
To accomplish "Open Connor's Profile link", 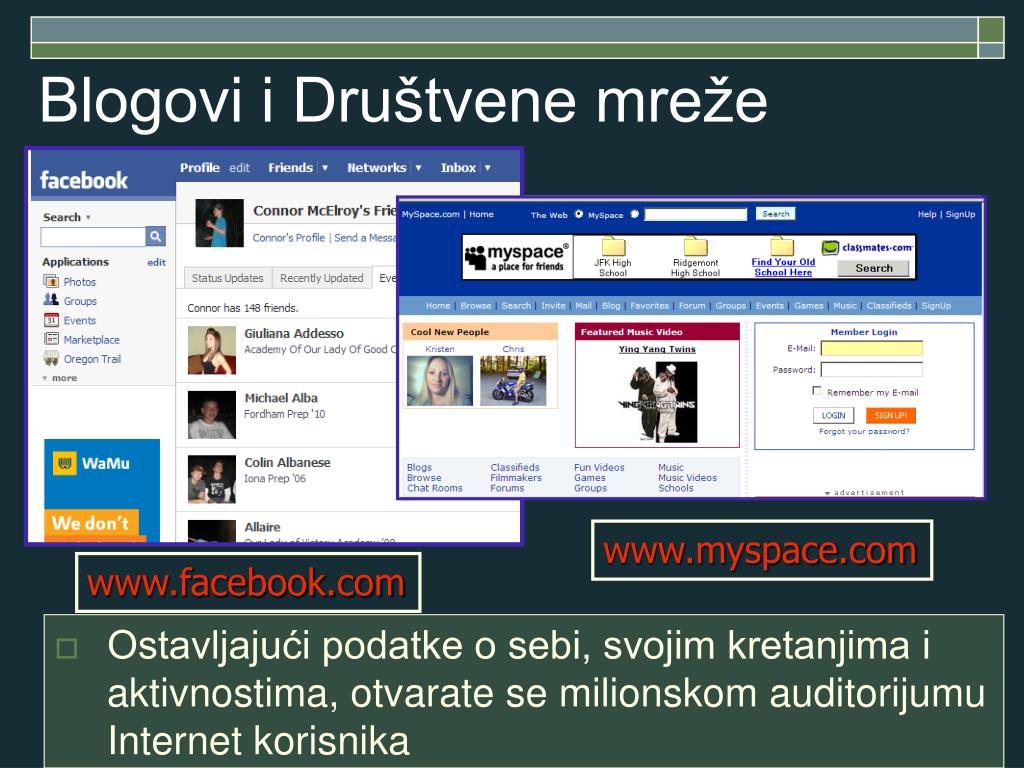I will tap(288, 238).
